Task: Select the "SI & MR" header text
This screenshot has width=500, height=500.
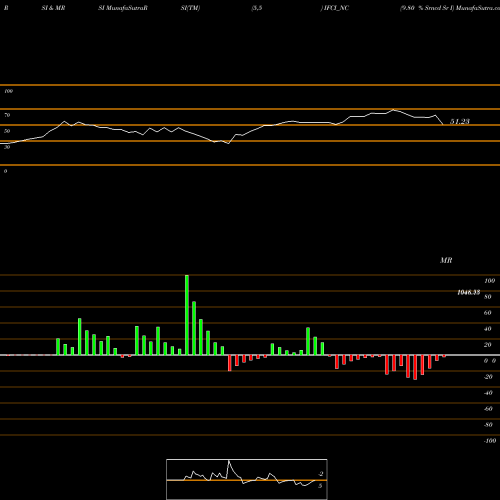Action: pyautogui.click(x=53, y=8)
